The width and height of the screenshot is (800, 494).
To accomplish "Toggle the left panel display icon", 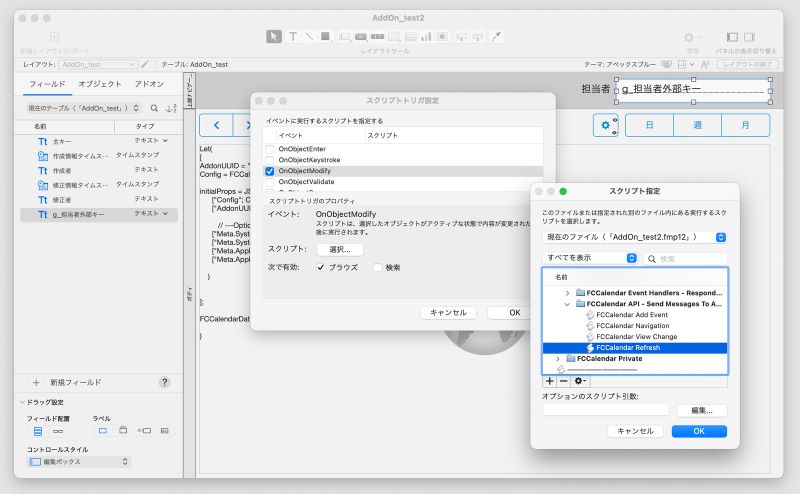I will (x=732, y=37).
